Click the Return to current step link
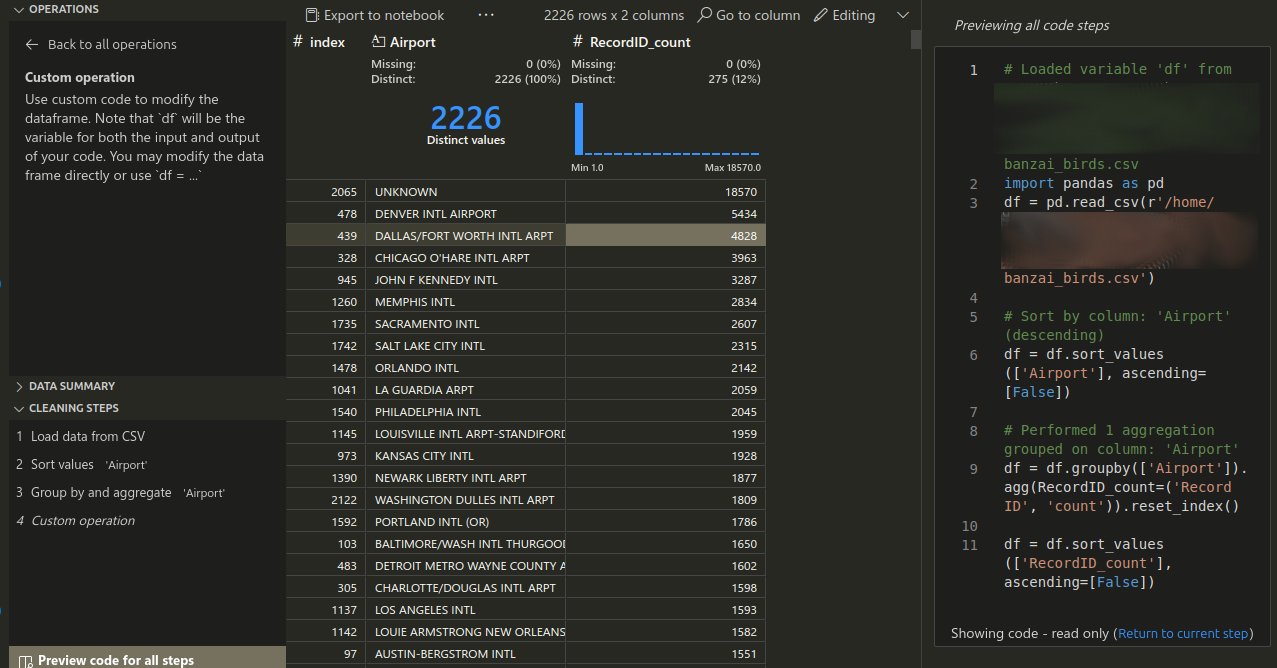Image resolution: width=1277 pixels, height=668 pixels. (1184, 633)
